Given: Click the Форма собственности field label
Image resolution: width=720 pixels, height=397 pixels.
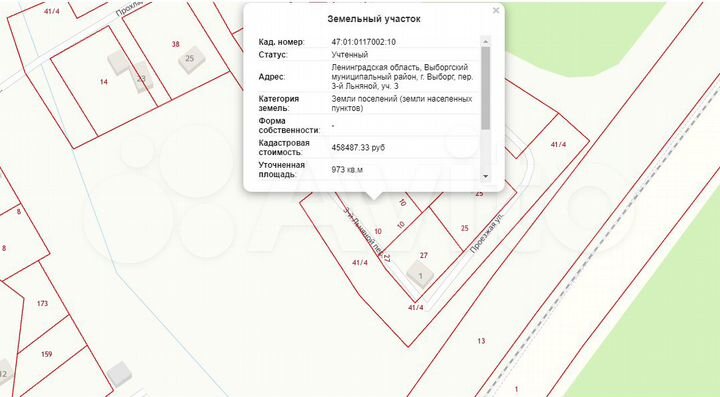Looking at the screenshot, I should pos(289,125).
